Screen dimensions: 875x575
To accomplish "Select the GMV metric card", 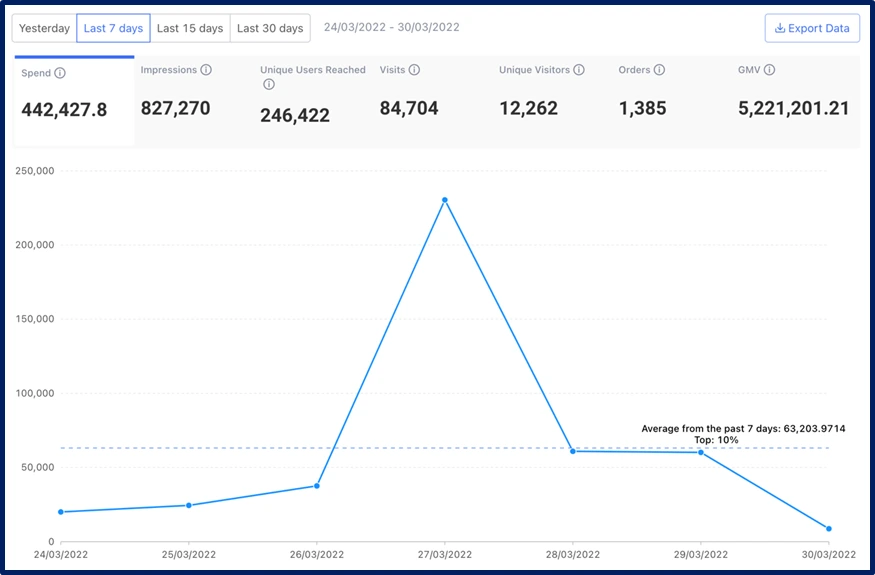I will (793, 100).
